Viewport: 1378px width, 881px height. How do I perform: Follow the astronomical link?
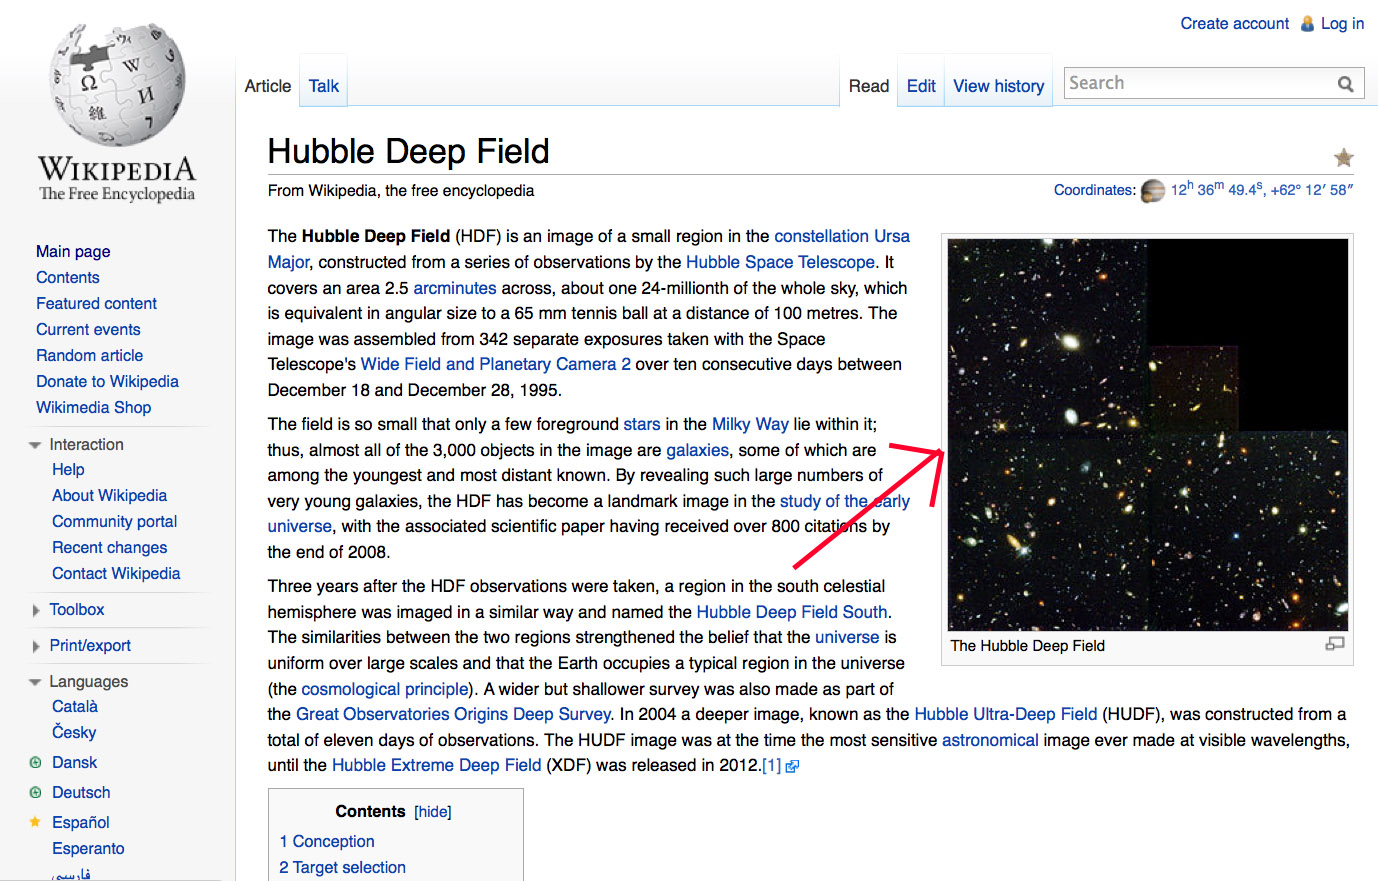[x=990, y=740]
